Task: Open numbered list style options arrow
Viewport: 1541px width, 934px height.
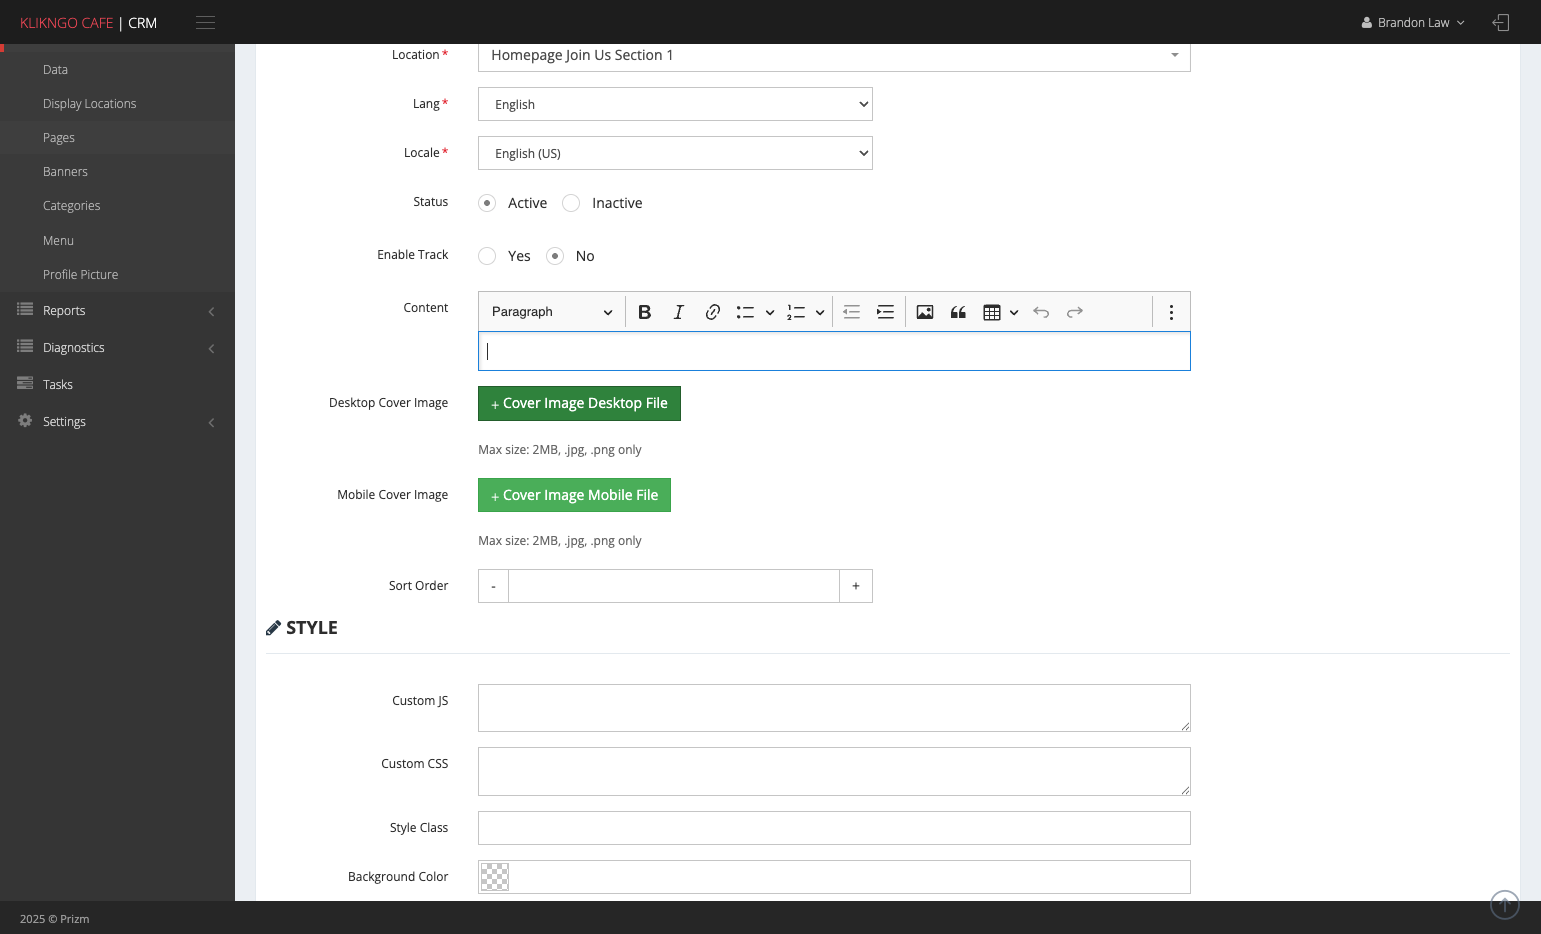Action: [x=820, y=312]
